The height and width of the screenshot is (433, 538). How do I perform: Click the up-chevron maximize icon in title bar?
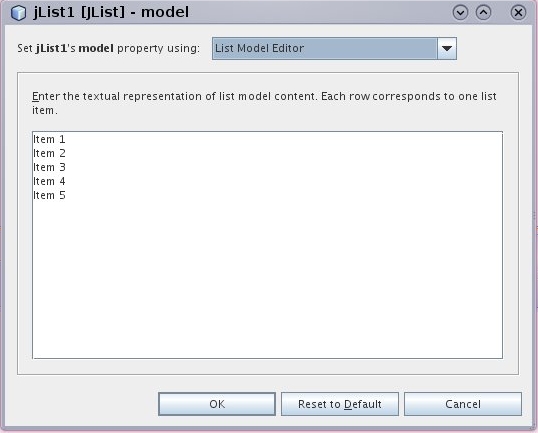coord(483,13)
